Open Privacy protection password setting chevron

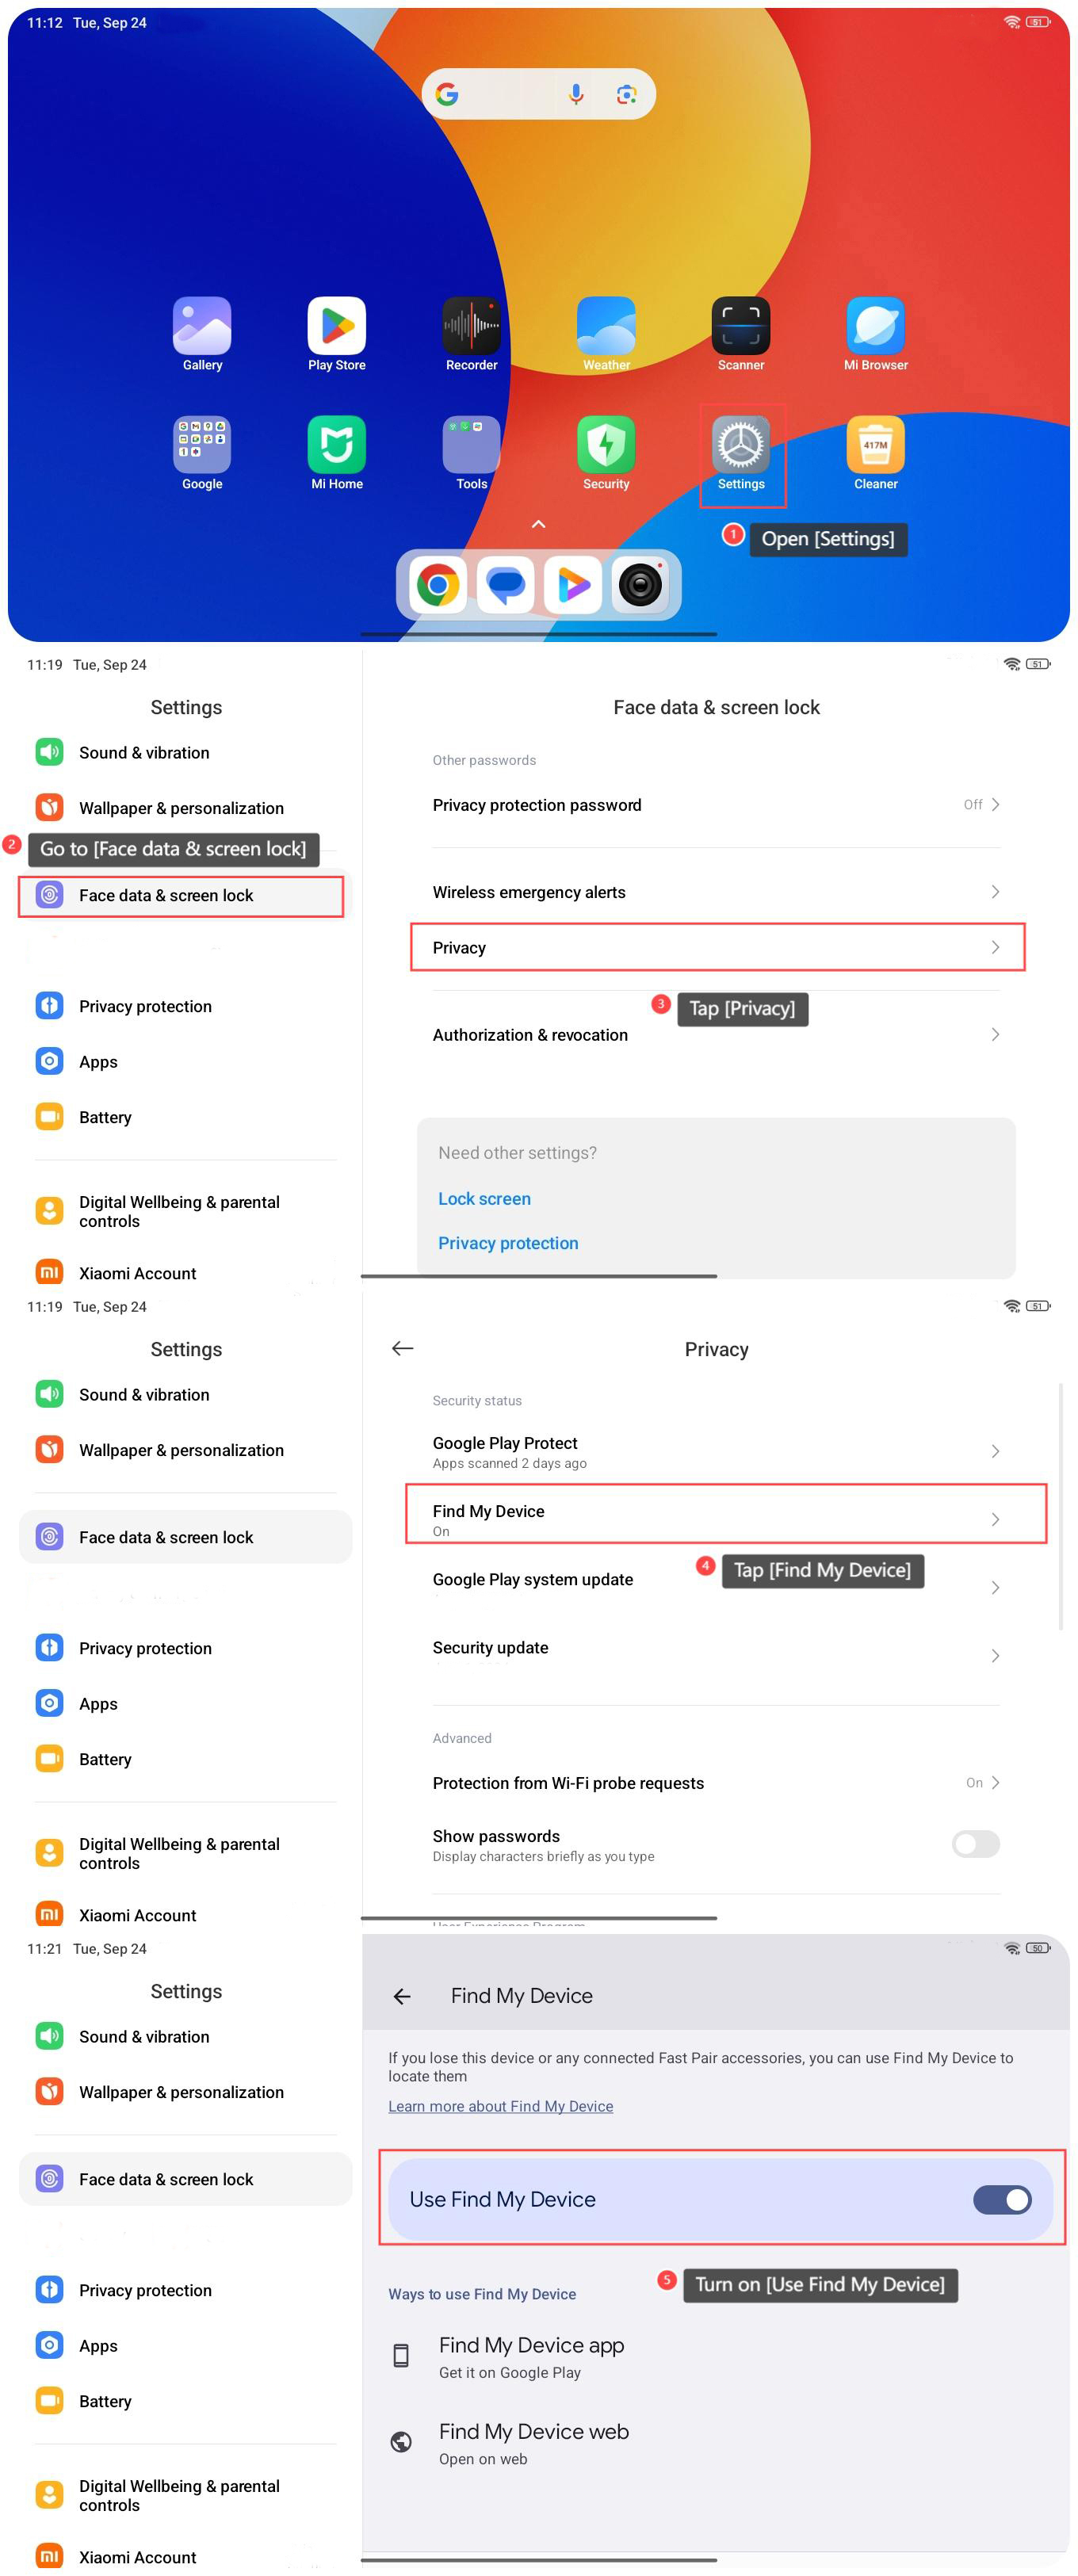(x=994, y=805)
